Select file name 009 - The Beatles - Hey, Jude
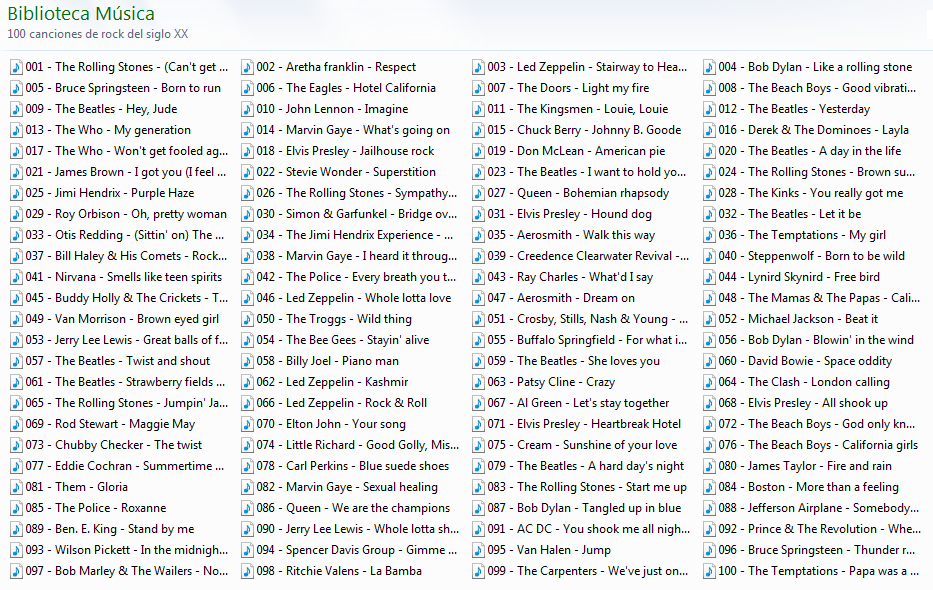 (x=101, y=109)
